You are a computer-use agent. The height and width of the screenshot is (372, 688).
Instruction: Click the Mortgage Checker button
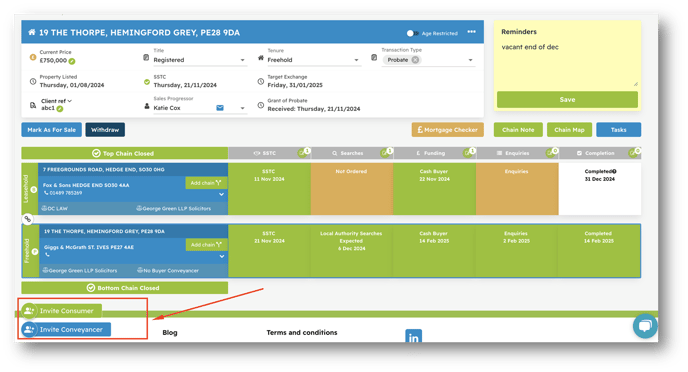click(x=448, y=130)
